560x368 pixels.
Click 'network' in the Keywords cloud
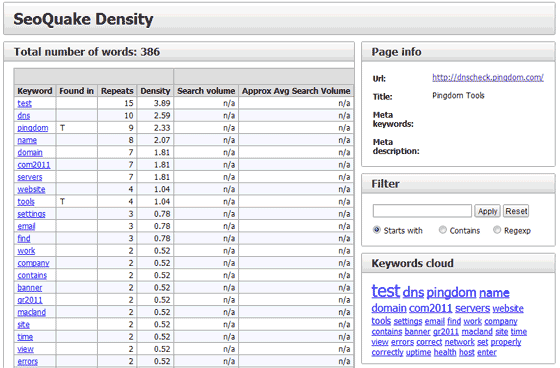pyautogui.click(x=460, y=342)
